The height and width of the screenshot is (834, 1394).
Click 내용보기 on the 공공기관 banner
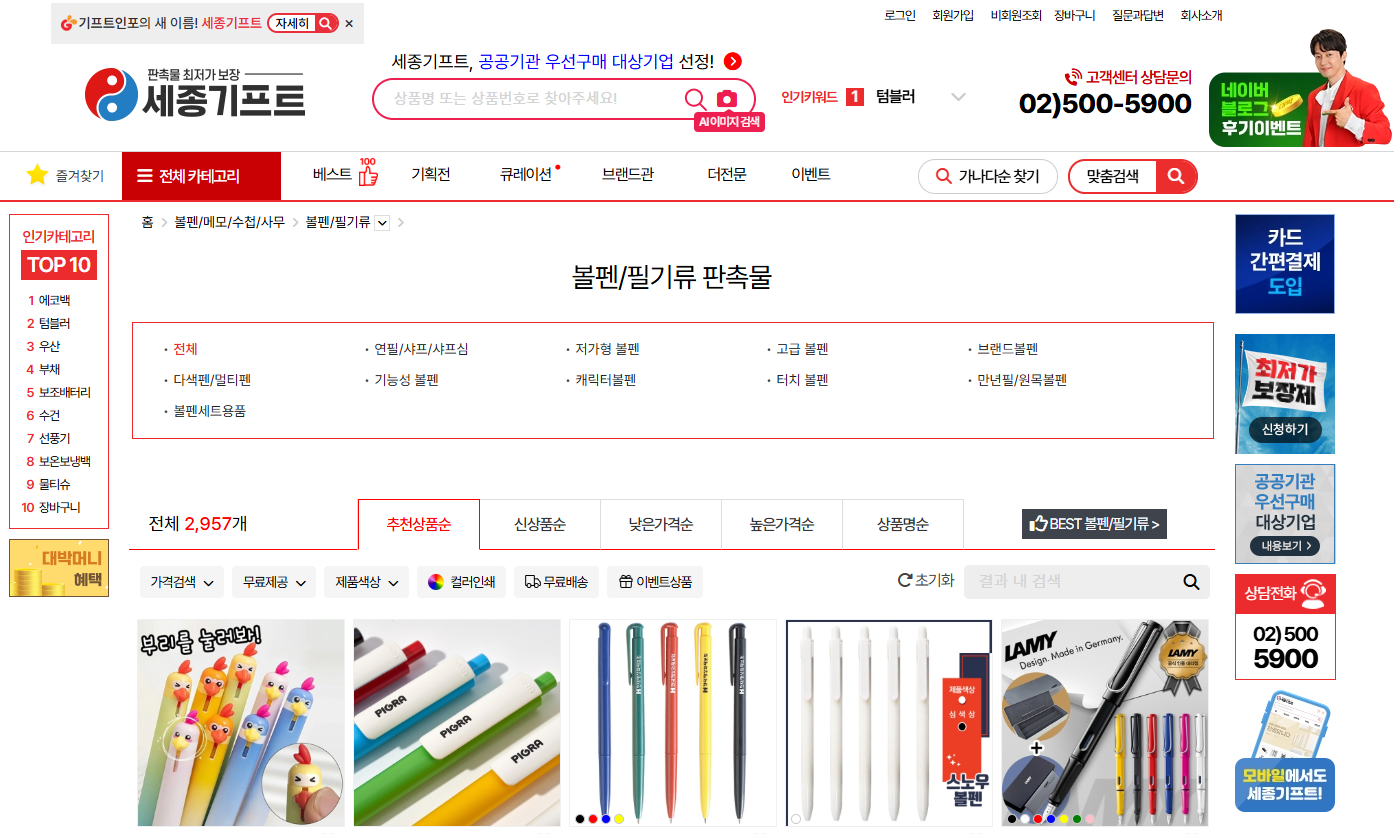click(x=1285, y=546)
